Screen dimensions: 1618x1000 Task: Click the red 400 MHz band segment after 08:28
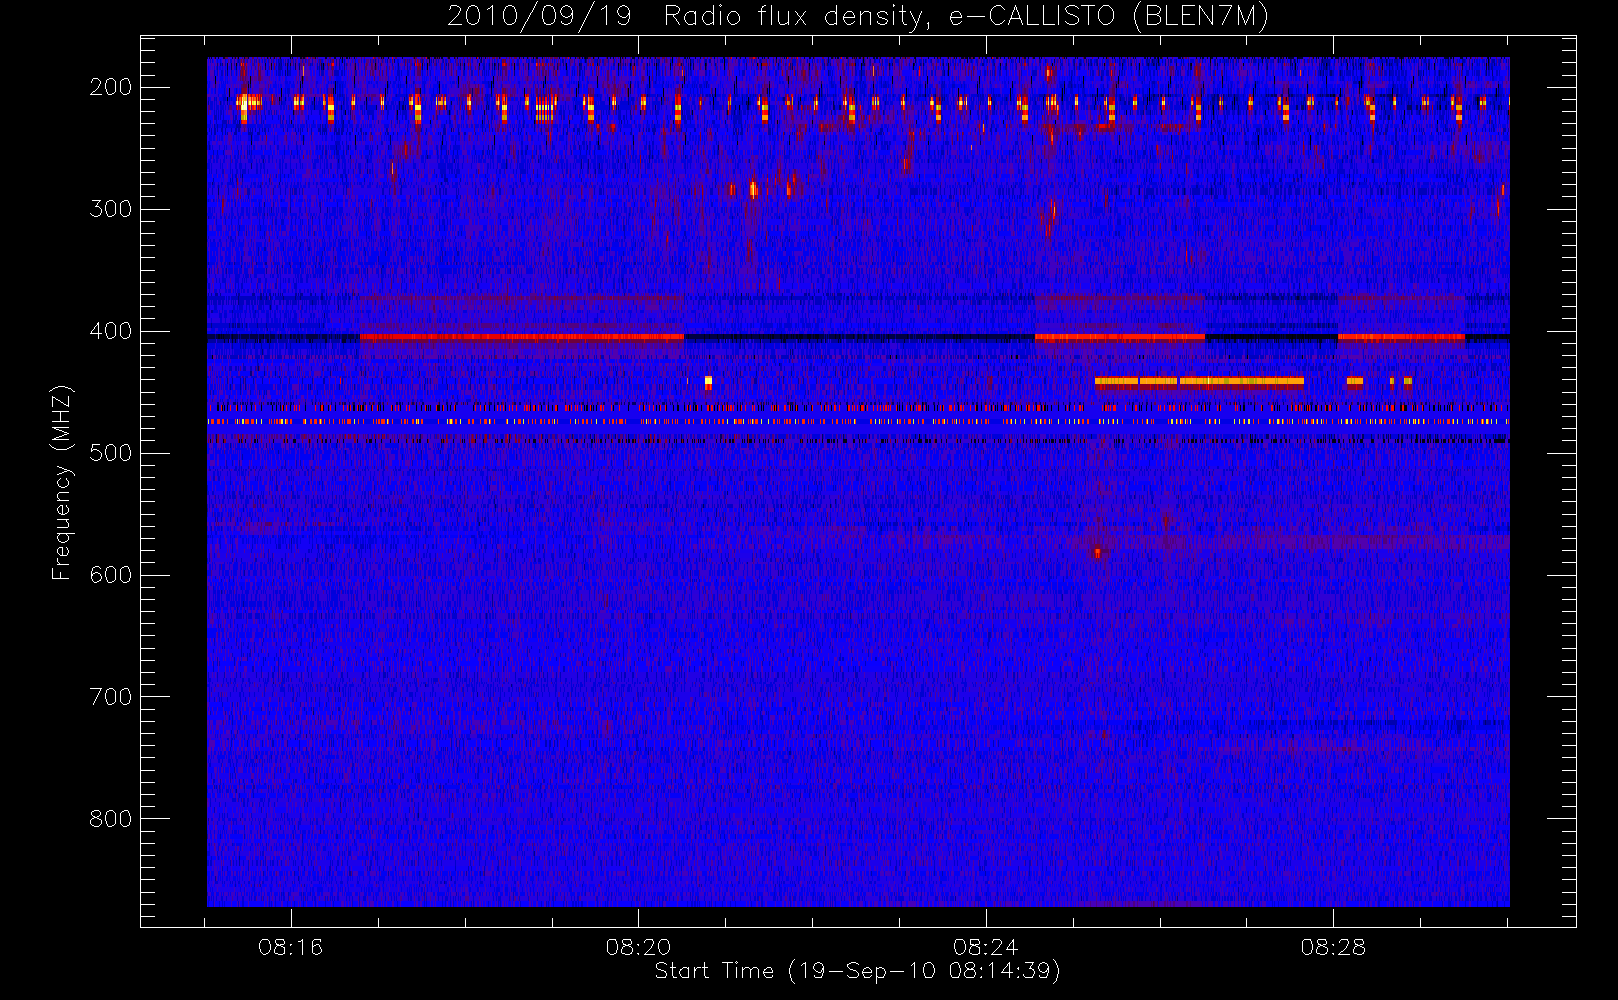(1401, 337)
